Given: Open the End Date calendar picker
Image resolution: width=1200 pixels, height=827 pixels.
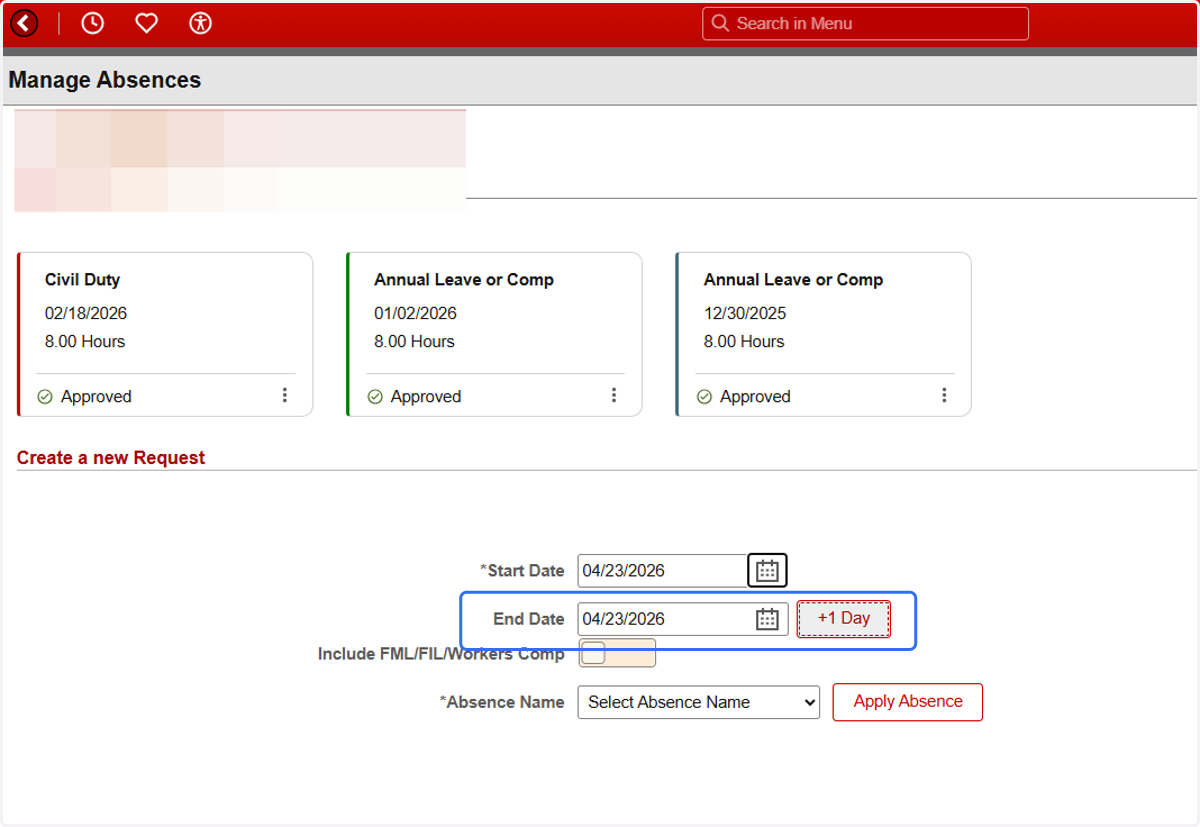Looking at the screenshot, I should (767, 619).
